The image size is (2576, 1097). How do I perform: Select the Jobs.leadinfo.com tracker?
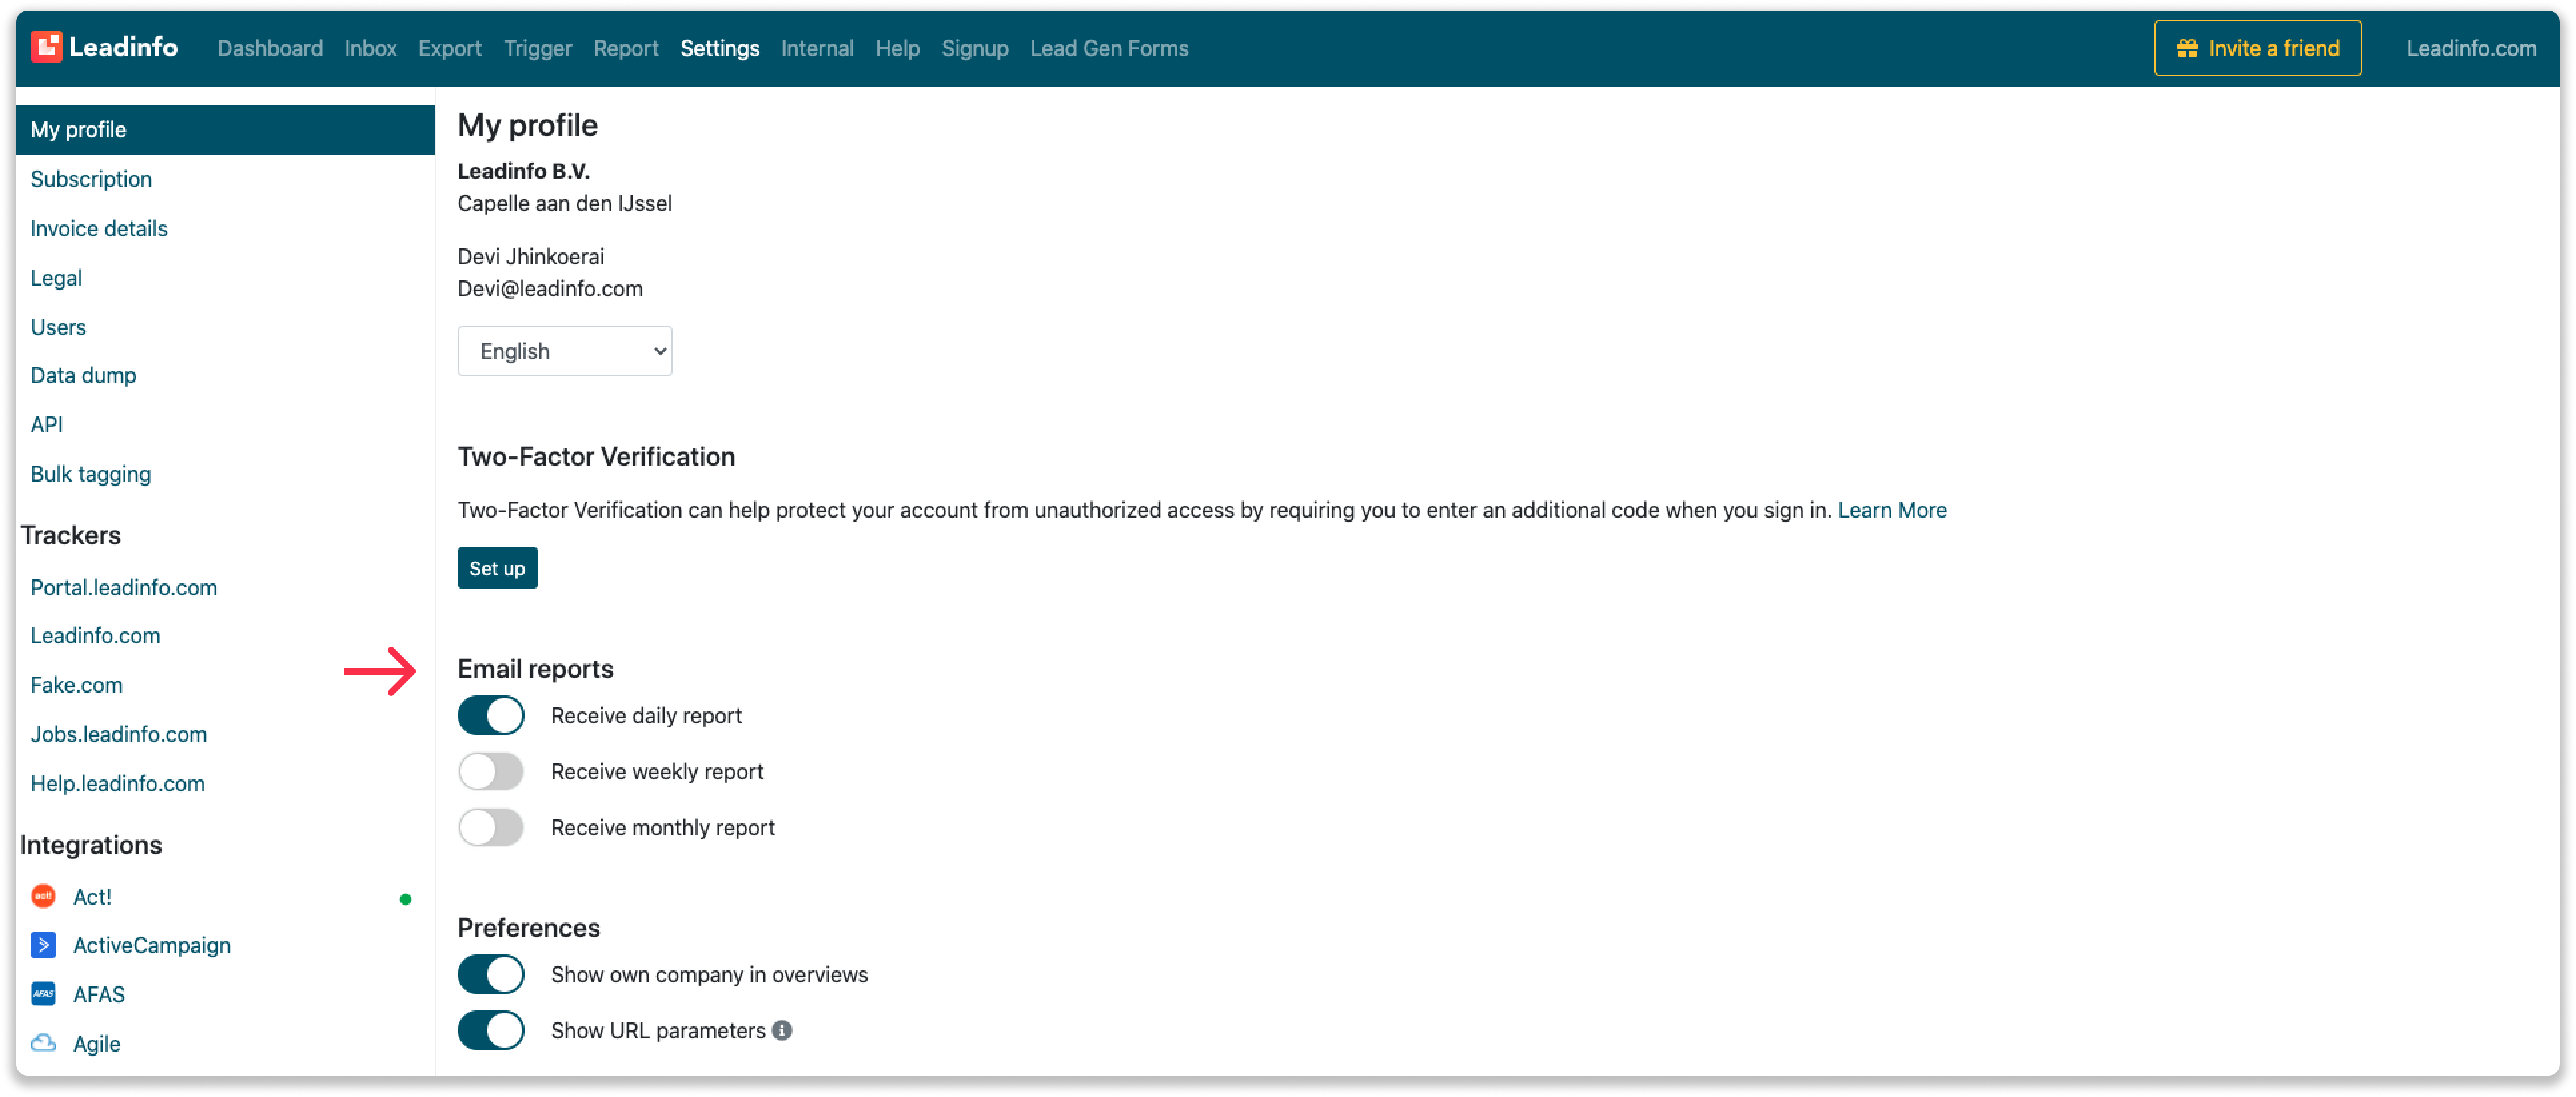click(x=119, y=734)
